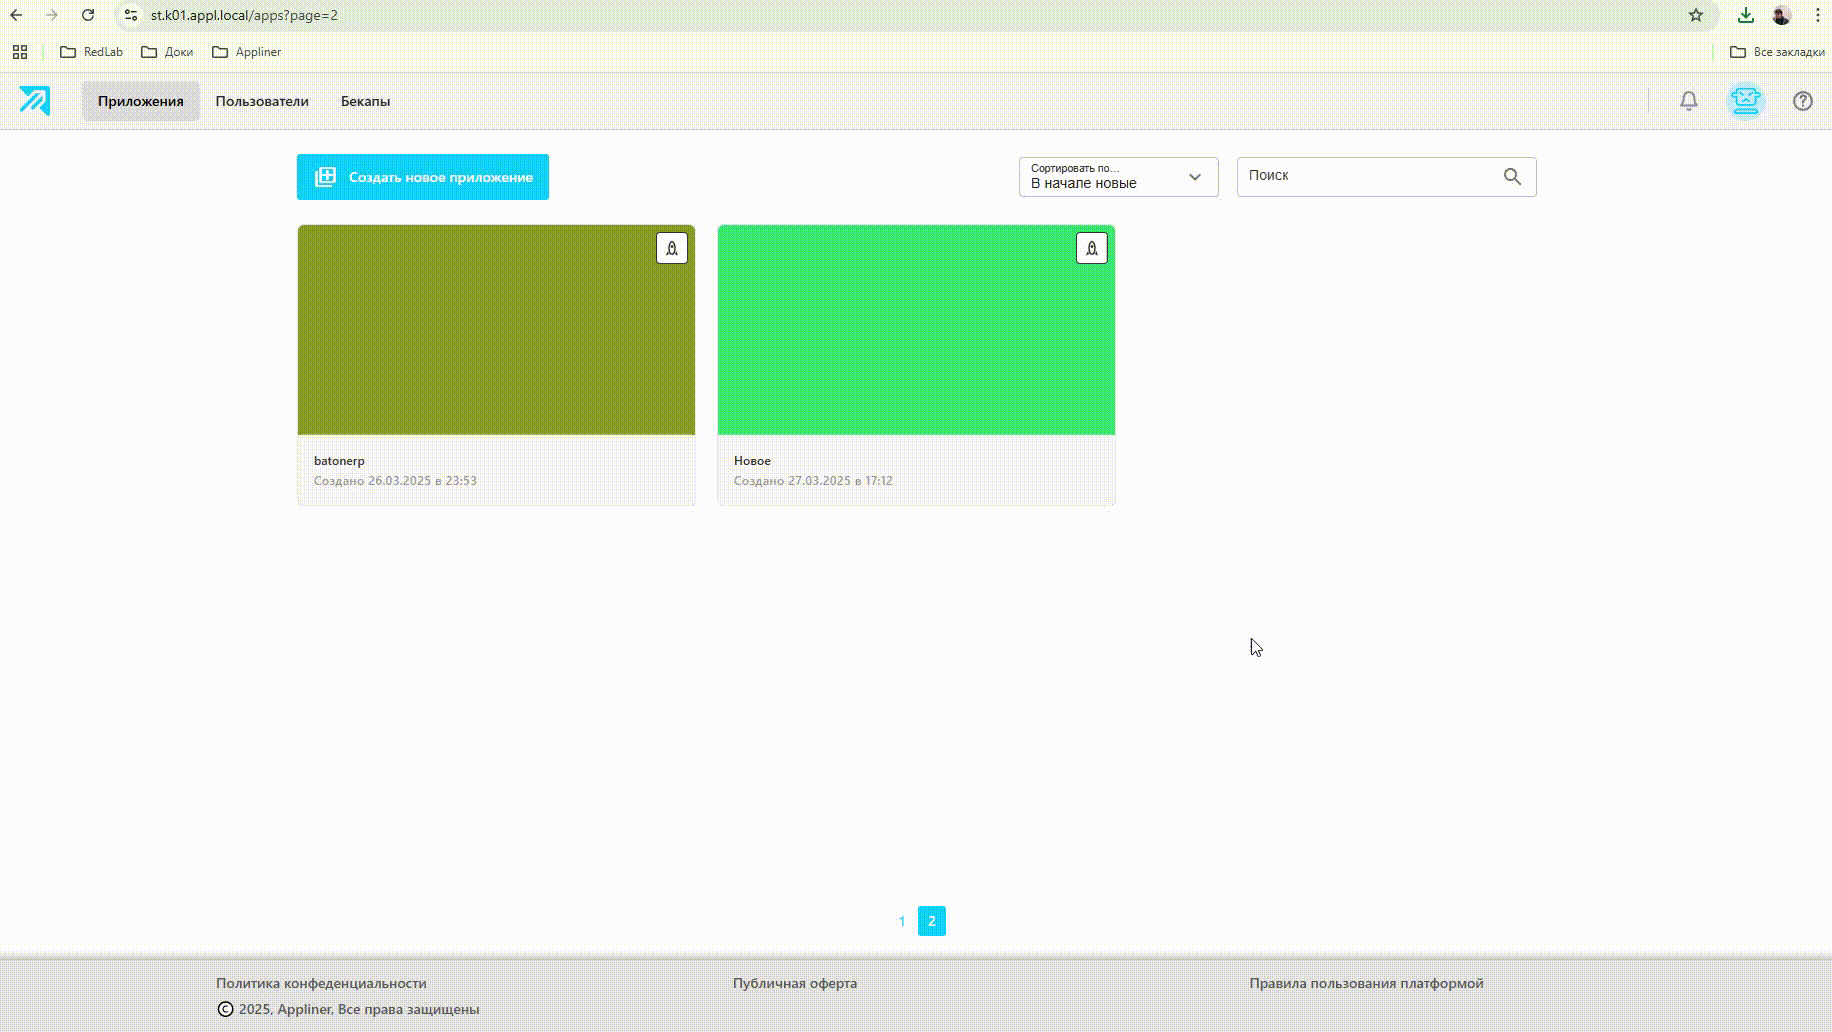Bookmark this page with the star icon

[x=1696, y=15]
